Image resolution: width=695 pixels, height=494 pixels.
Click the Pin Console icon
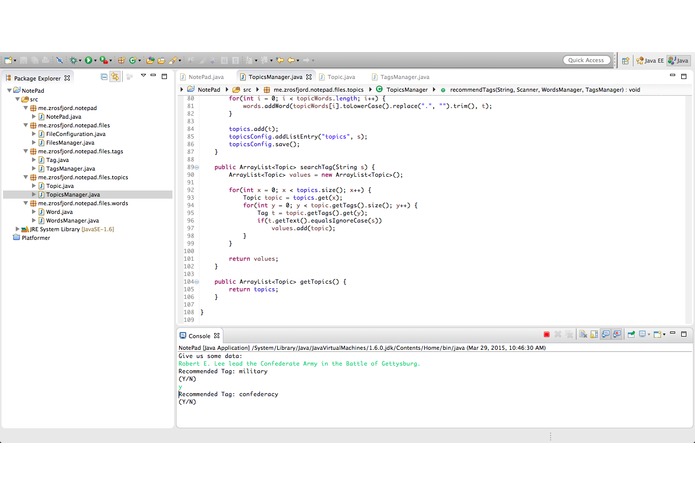(x=631, y=335)
